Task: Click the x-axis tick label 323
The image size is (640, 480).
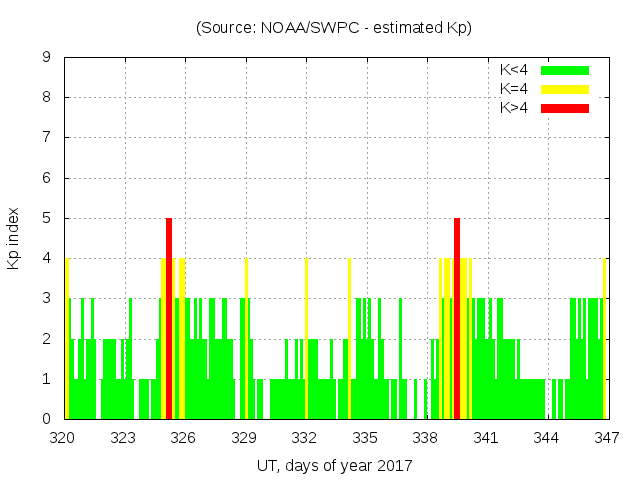Action: [x=124, y=437]
